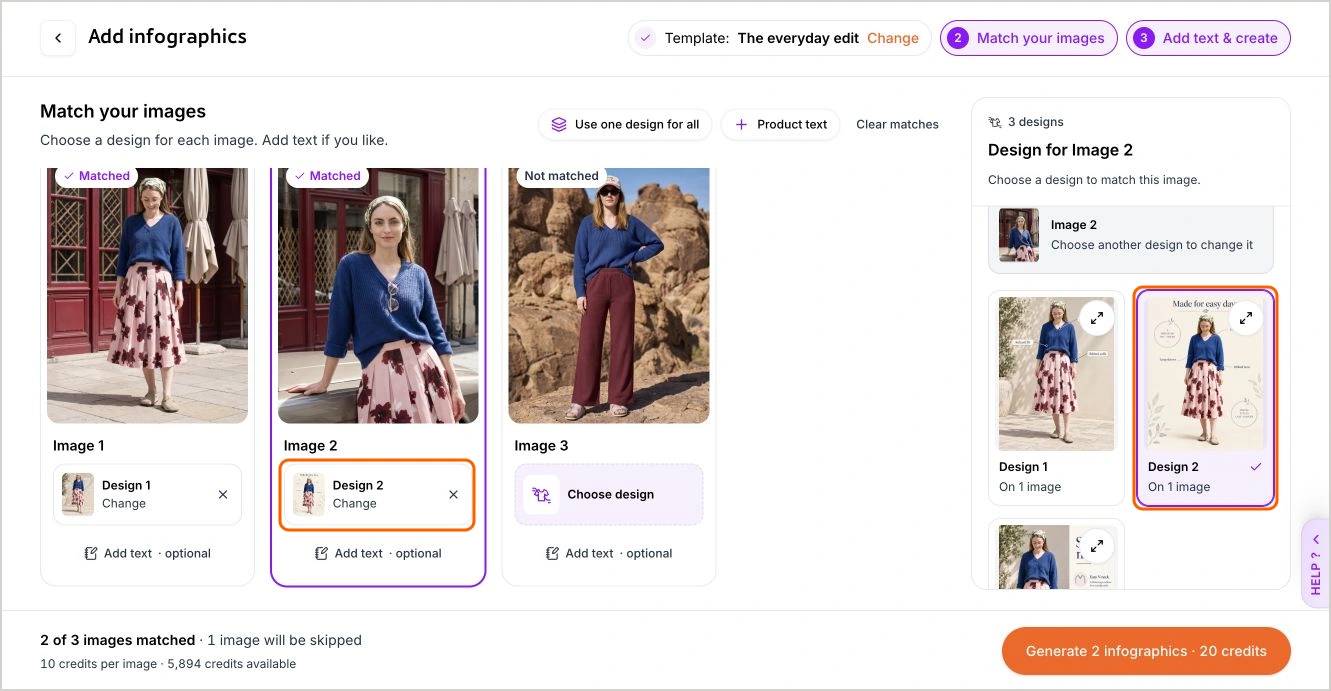
Task: Click the Design 2 thumbnail under Image 2
Action: coord(309,494)
